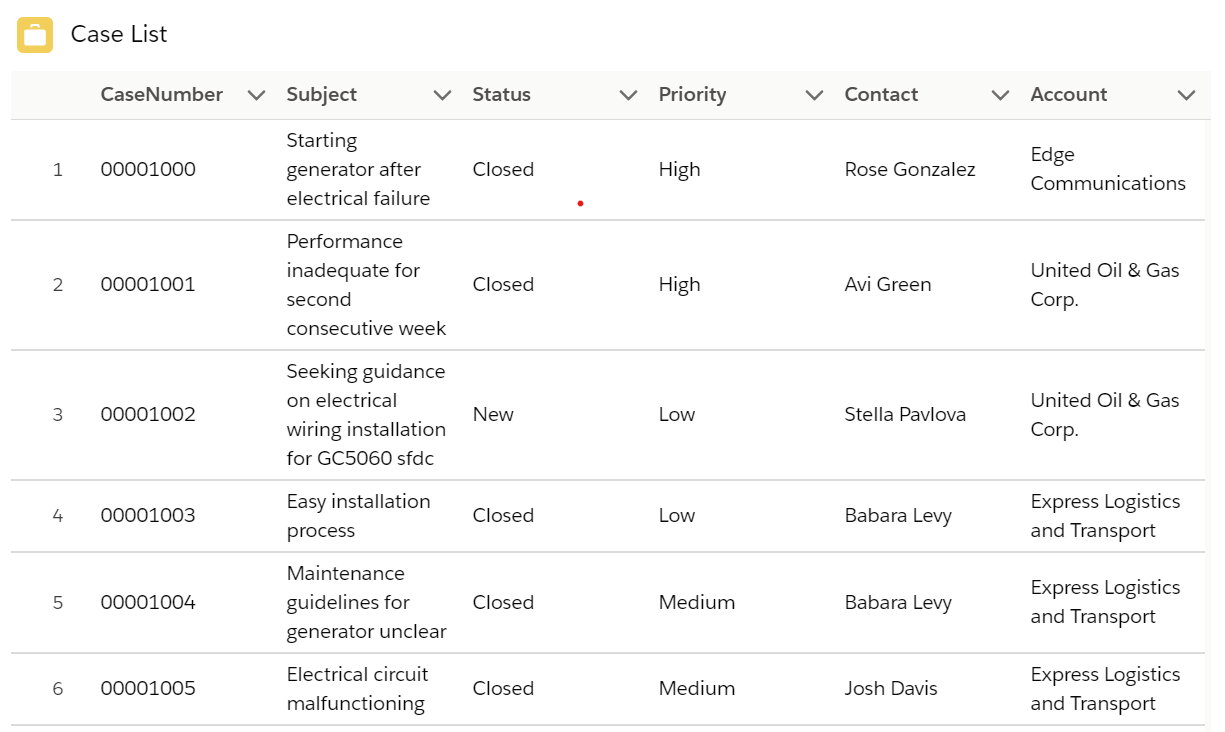Open the Priority column dropdown
The height and width of the screenshot is (732, 1225).
[x=814, y=95]
